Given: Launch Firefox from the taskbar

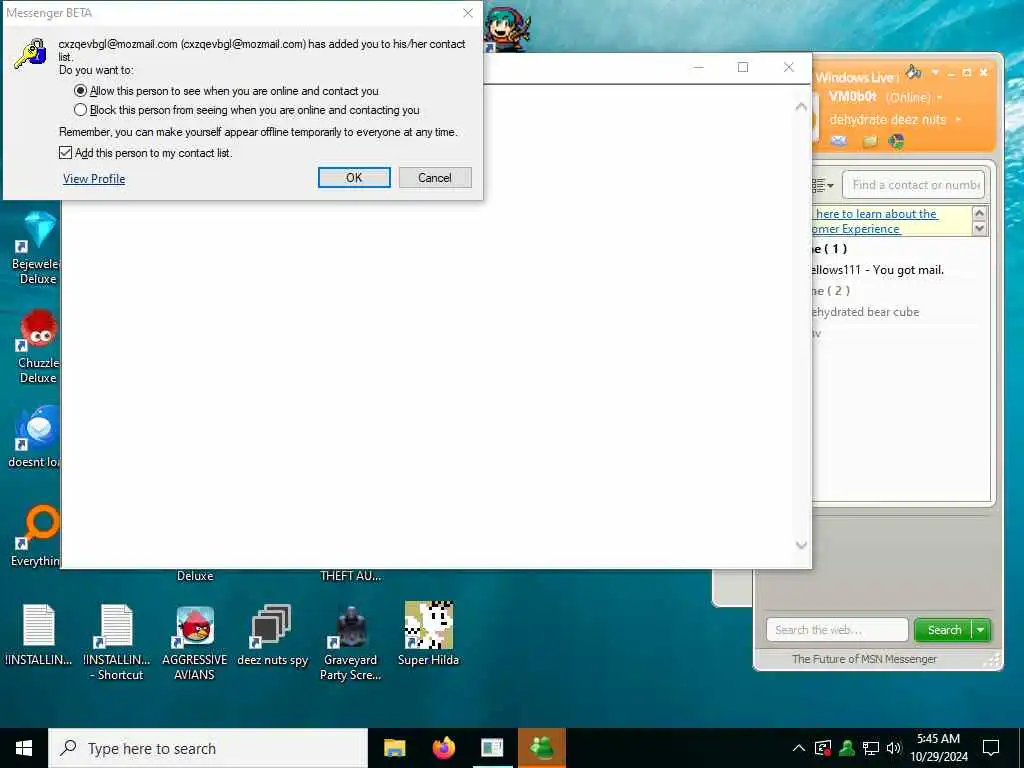Looking at the screenshot, I should [x=444, y=748].
